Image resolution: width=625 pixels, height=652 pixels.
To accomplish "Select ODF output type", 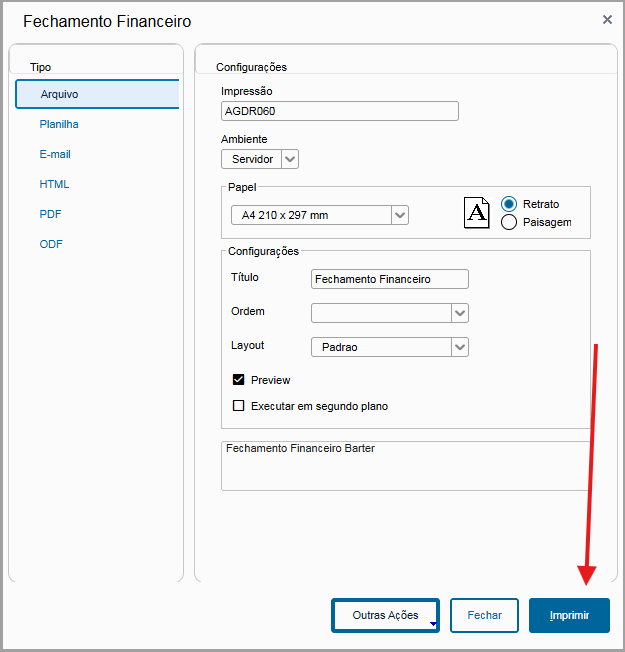I will coord(51,244).
